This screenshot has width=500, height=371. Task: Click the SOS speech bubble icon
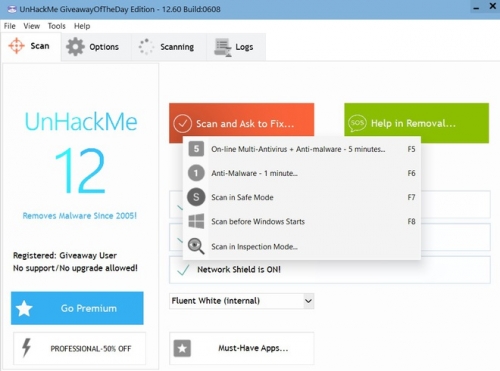point(357,123)
